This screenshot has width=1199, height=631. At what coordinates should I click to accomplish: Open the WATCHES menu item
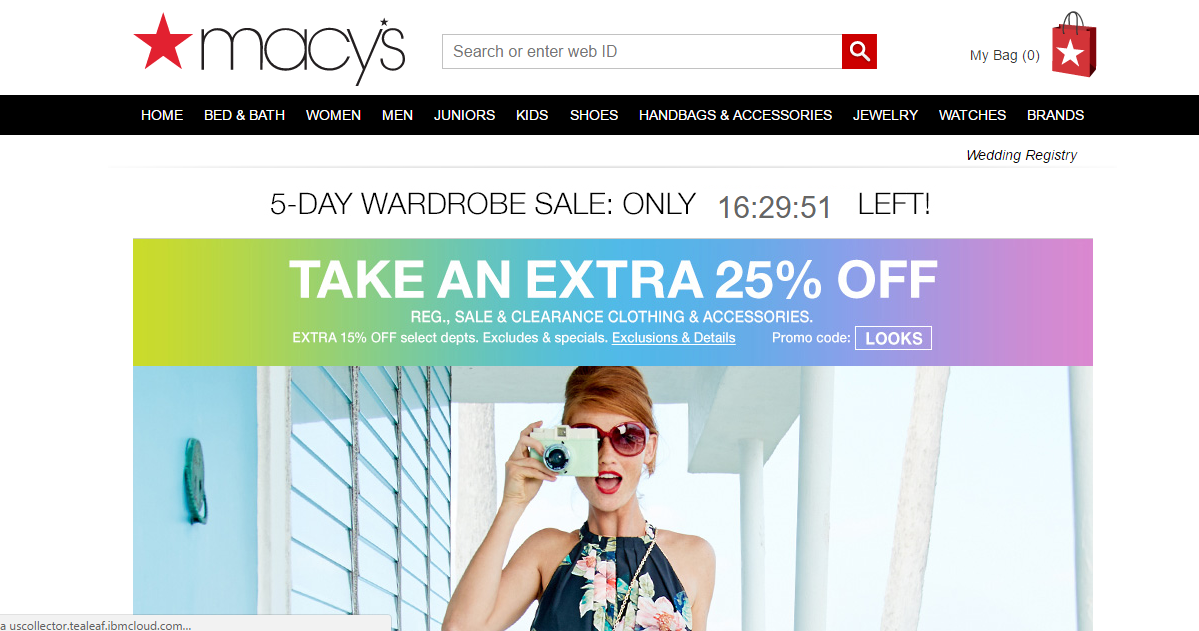pos(973,115)
